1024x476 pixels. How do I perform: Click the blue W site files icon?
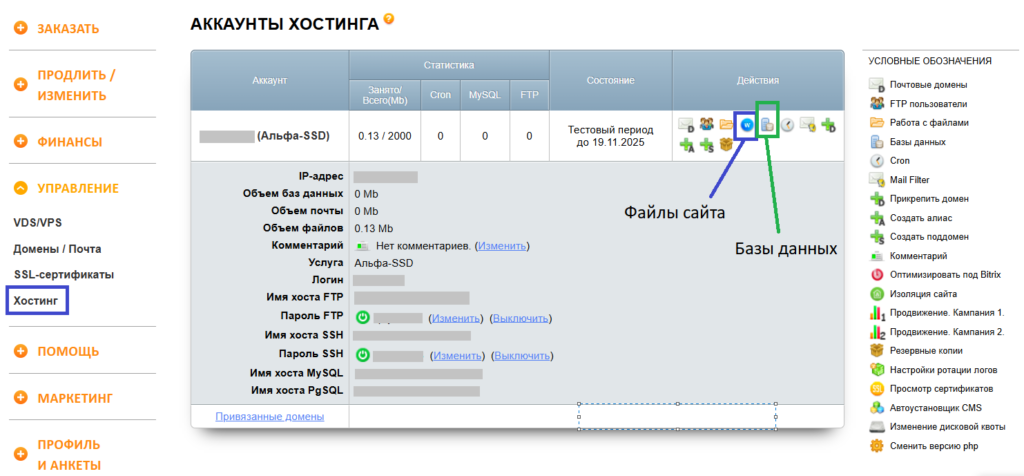(746, 125)
